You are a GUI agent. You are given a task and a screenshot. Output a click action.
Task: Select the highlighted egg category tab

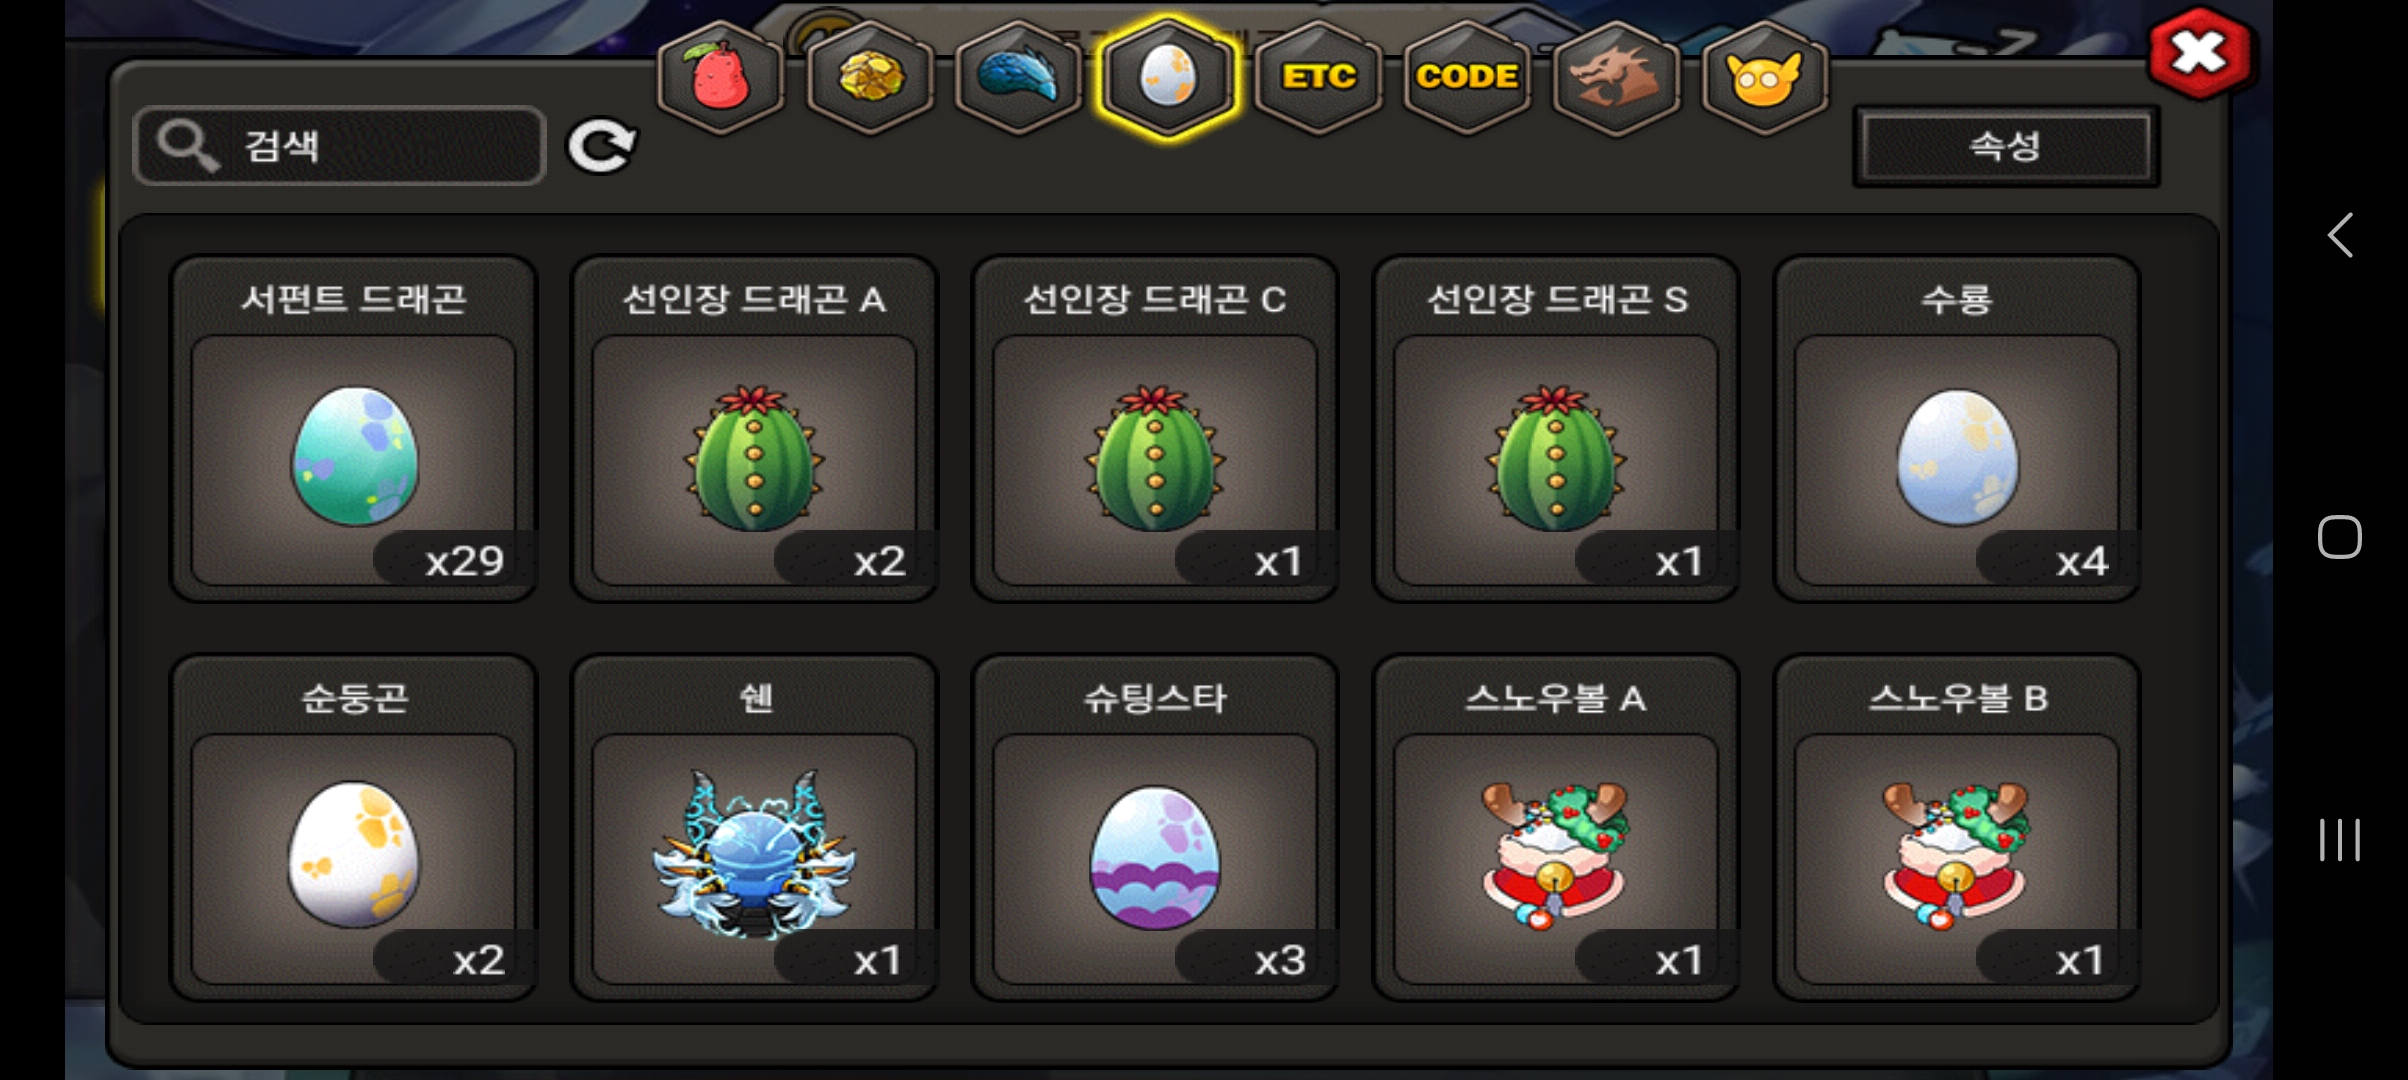pyautogui.click(x=1168, y=77)
